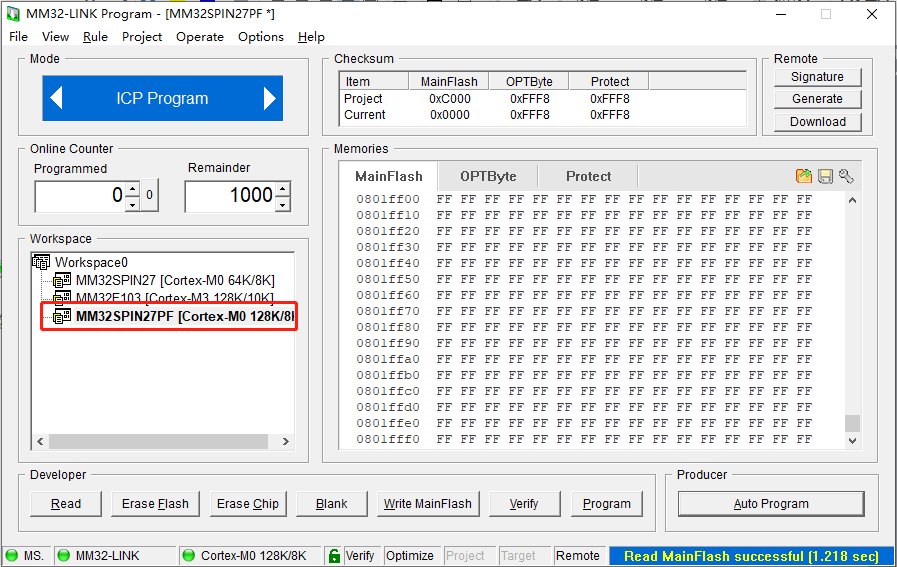The height and width of the screenshot is (567, 897).
Task: Click the key and wrench icon in Memories
Action: tap(846, 176)
